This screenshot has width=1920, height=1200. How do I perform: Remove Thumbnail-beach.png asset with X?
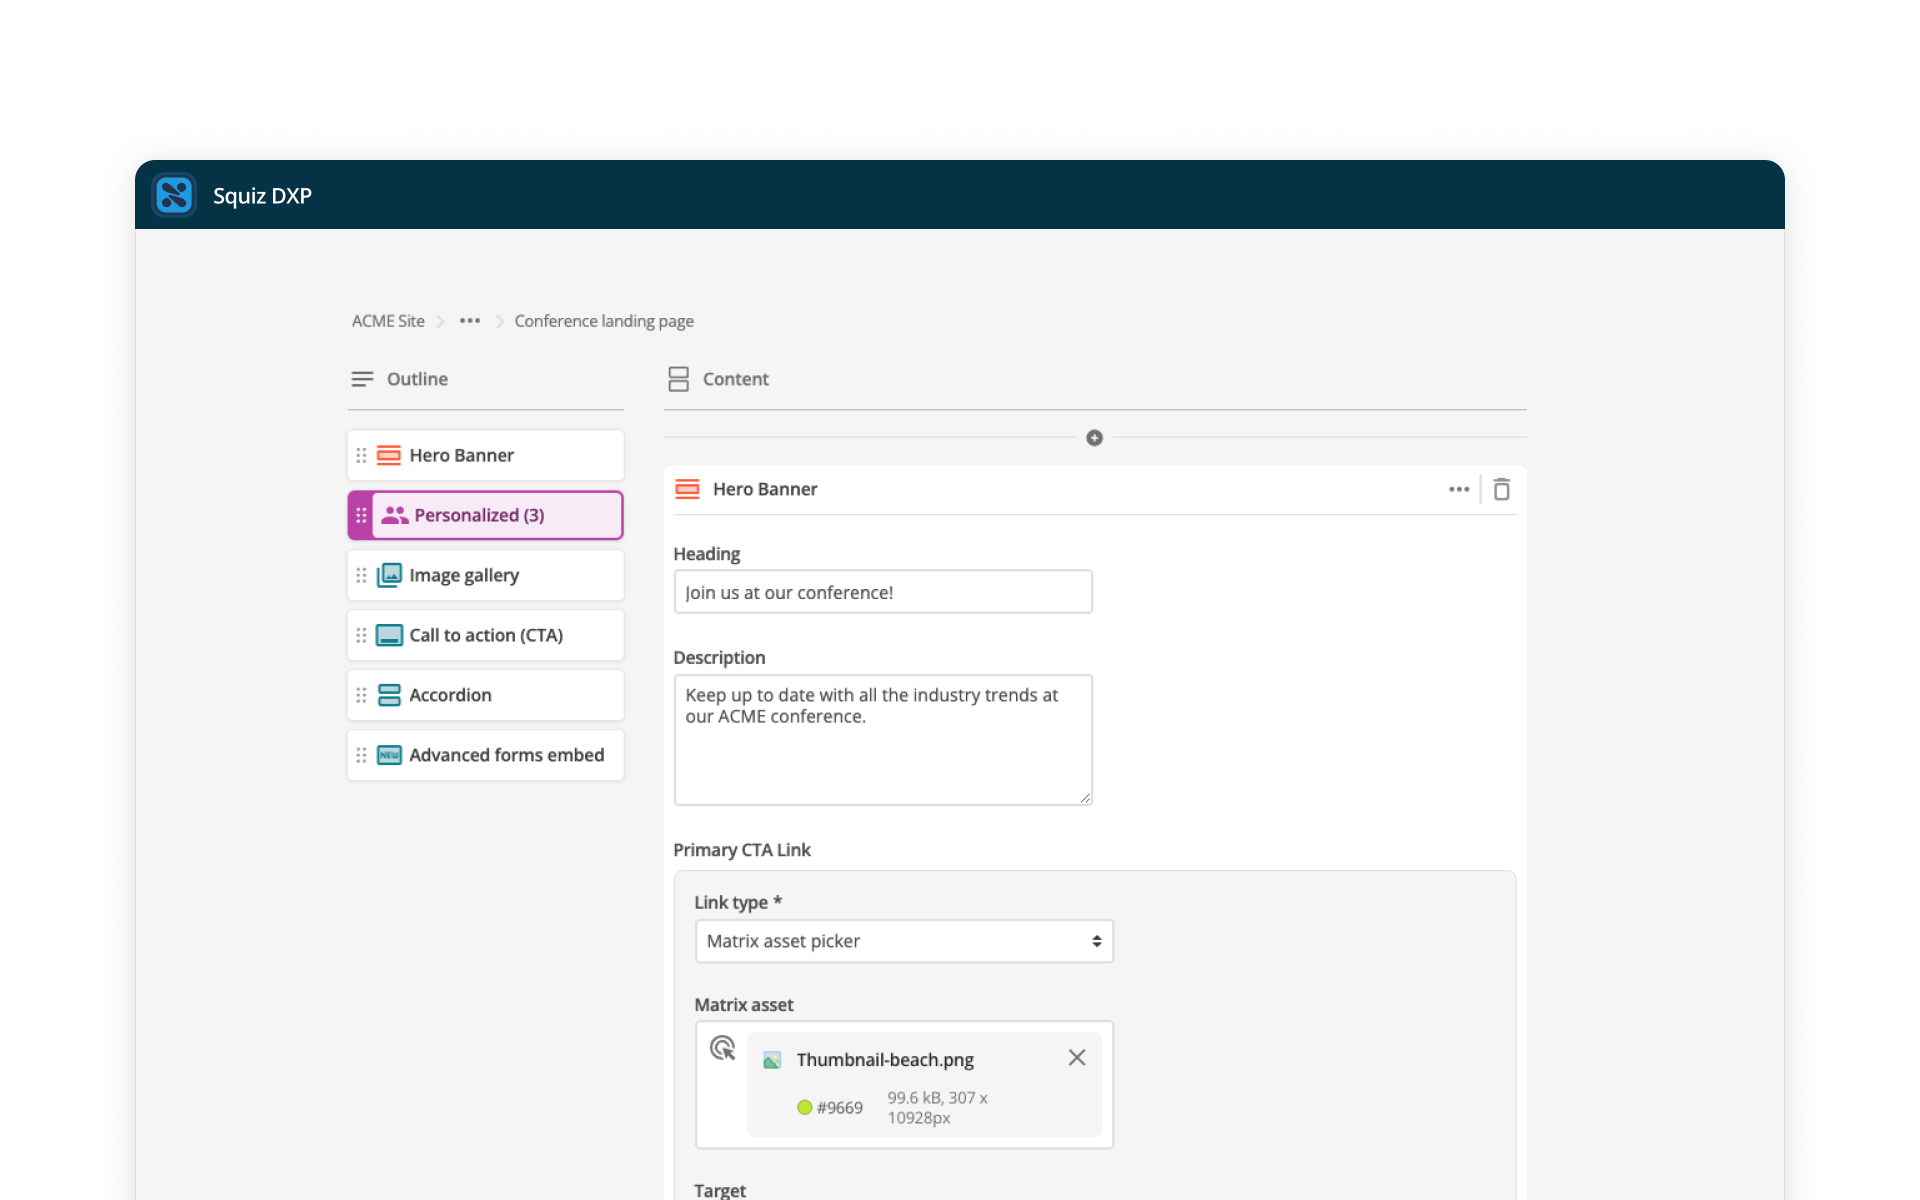coord(1076,1058)
